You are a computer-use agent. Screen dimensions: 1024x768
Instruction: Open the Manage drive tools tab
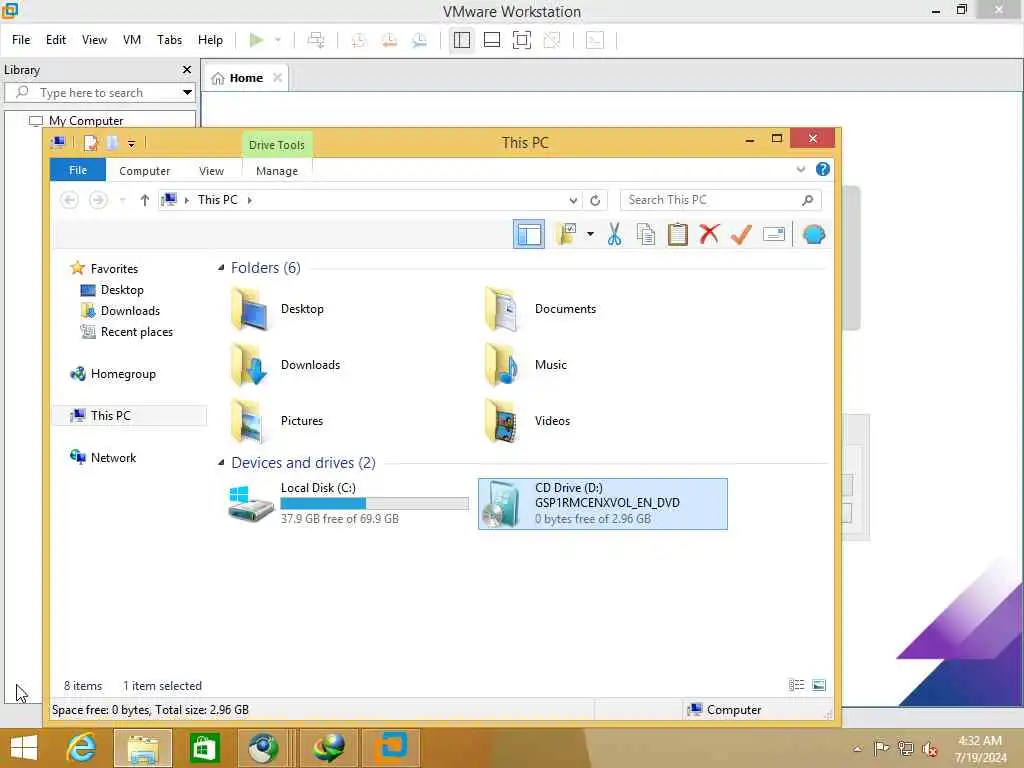(x=277, y=171)
